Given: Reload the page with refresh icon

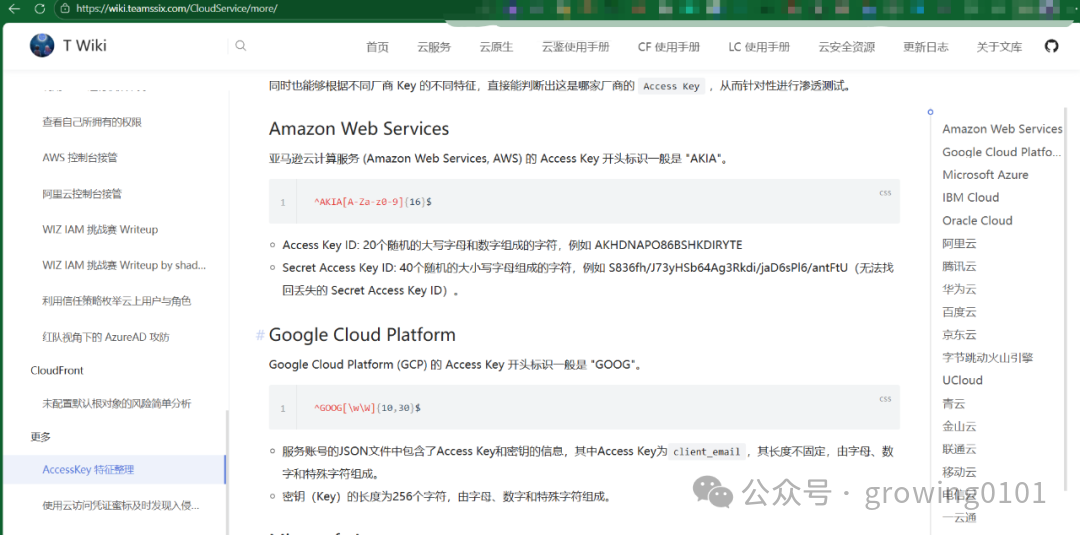Looking at the screenshot, I should coord(39,9).
